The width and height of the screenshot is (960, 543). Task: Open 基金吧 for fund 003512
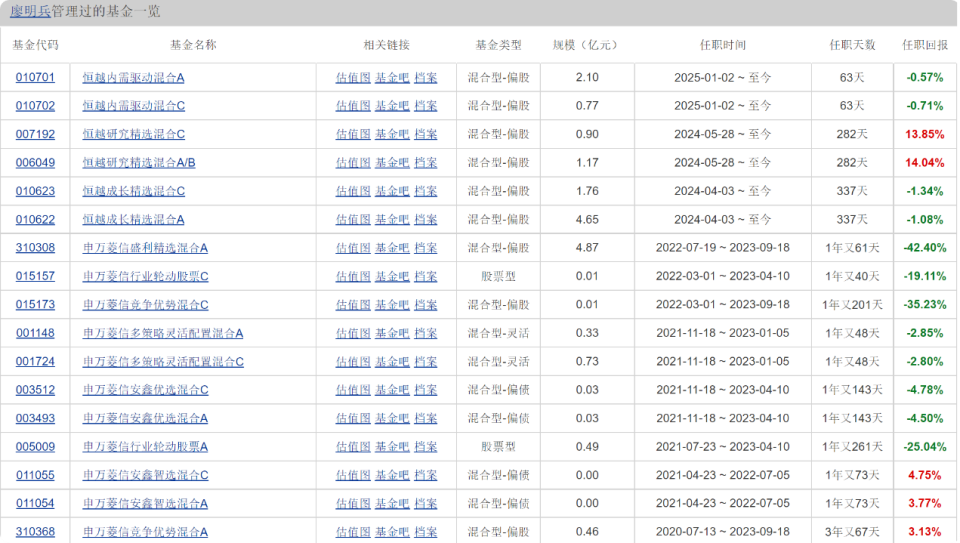392,390
